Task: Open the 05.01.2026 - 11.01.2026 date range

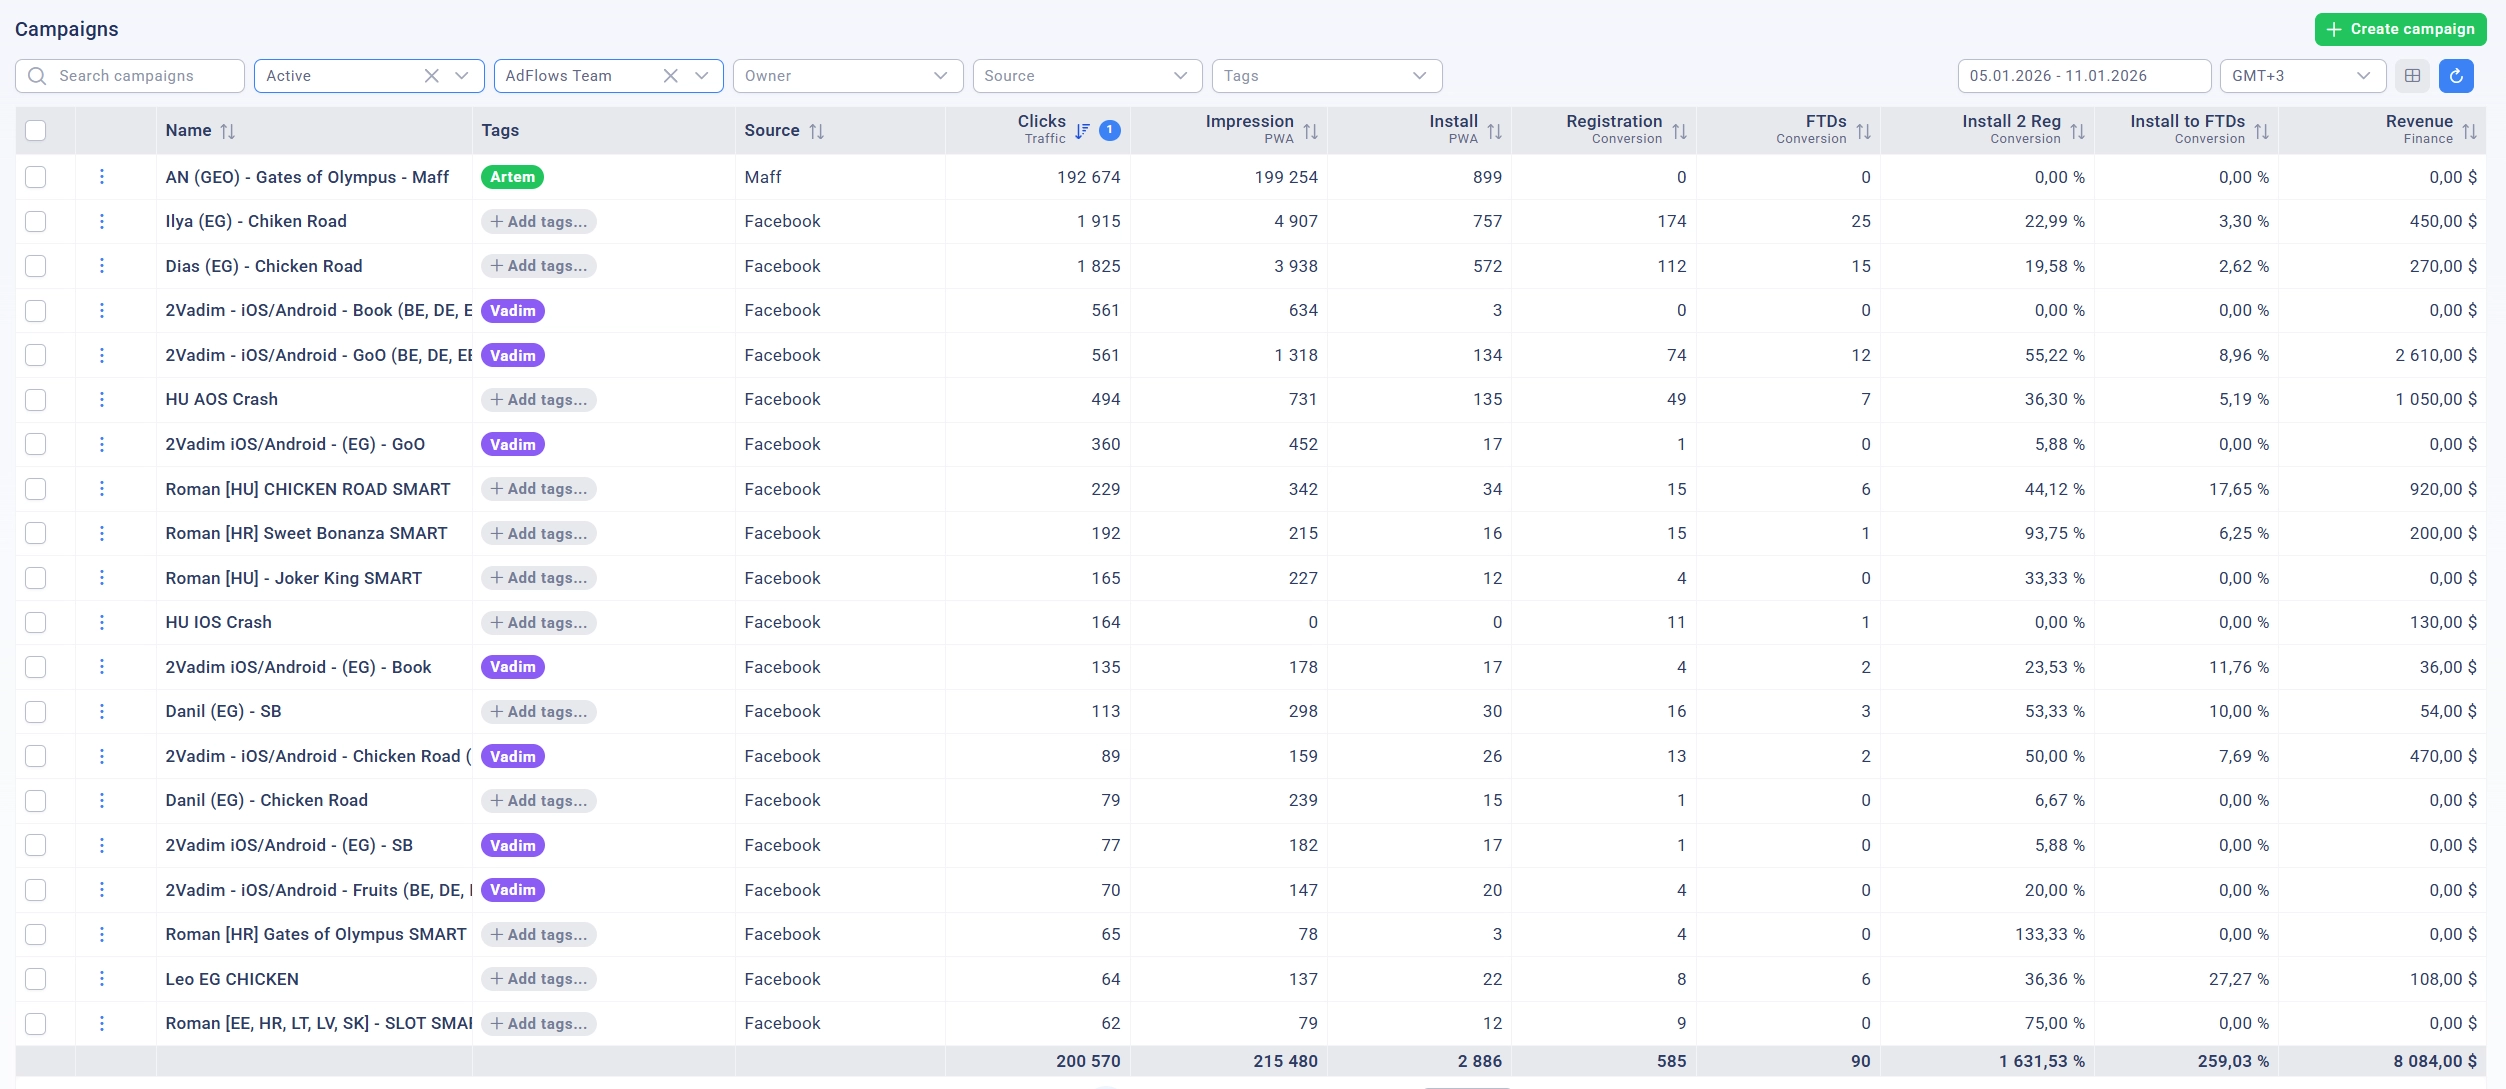Action: coord(2083,76)
